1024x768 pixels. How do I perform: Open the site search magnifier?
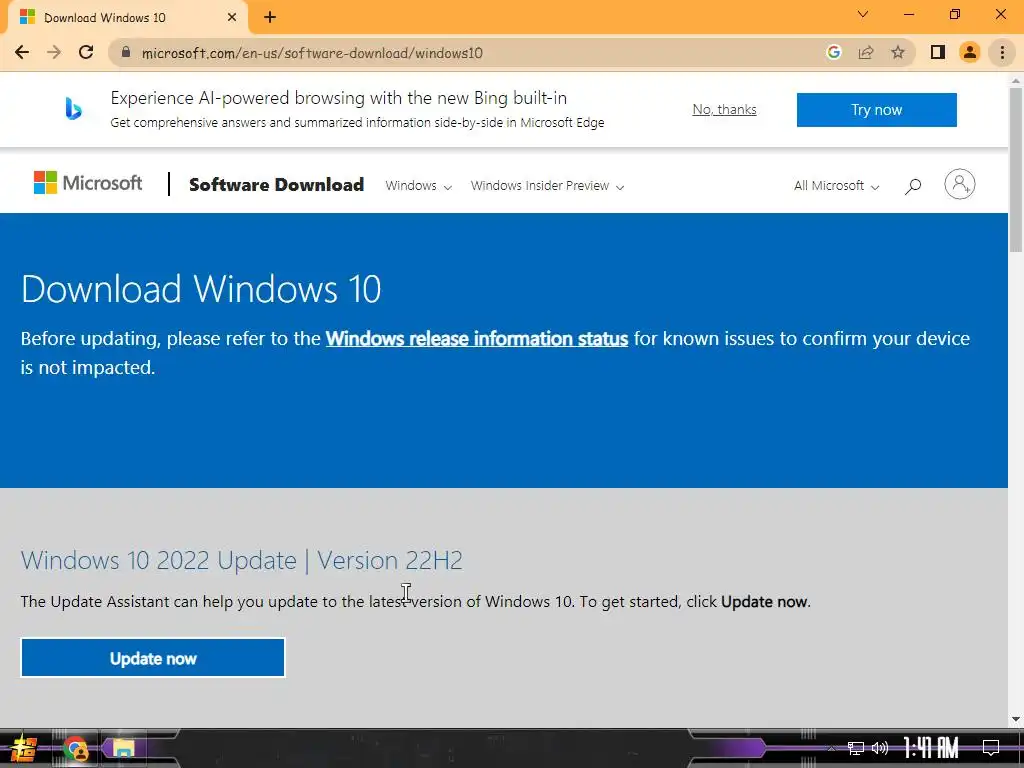(x=913, y=186)
